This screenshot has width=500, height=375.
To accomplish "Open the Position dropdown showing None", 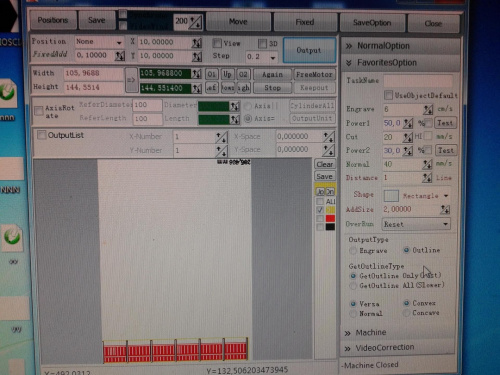I will click(99, 42).
